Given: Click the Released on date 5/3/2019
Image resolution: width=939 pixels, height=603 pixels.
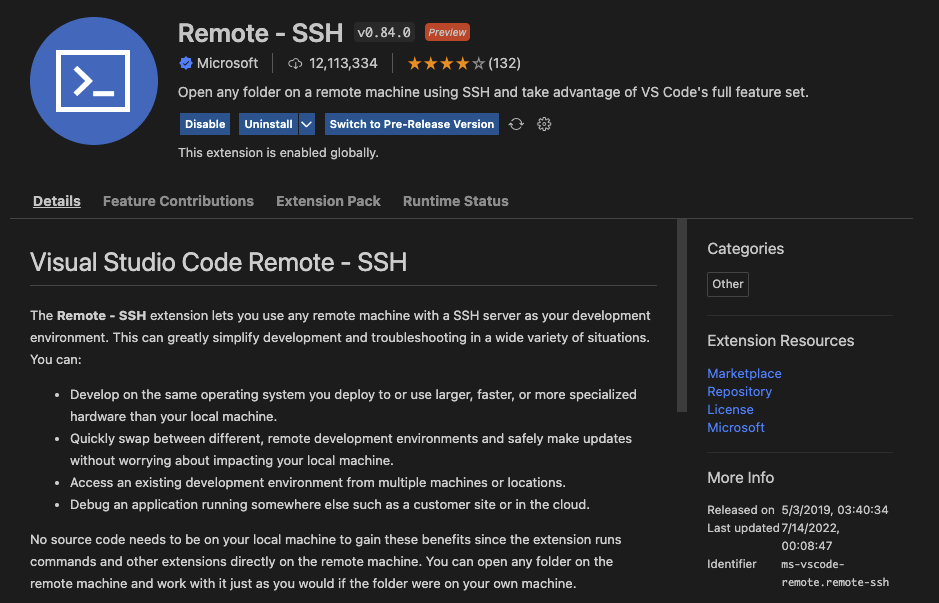Looking at the screenshot, I should coord(835,510).
